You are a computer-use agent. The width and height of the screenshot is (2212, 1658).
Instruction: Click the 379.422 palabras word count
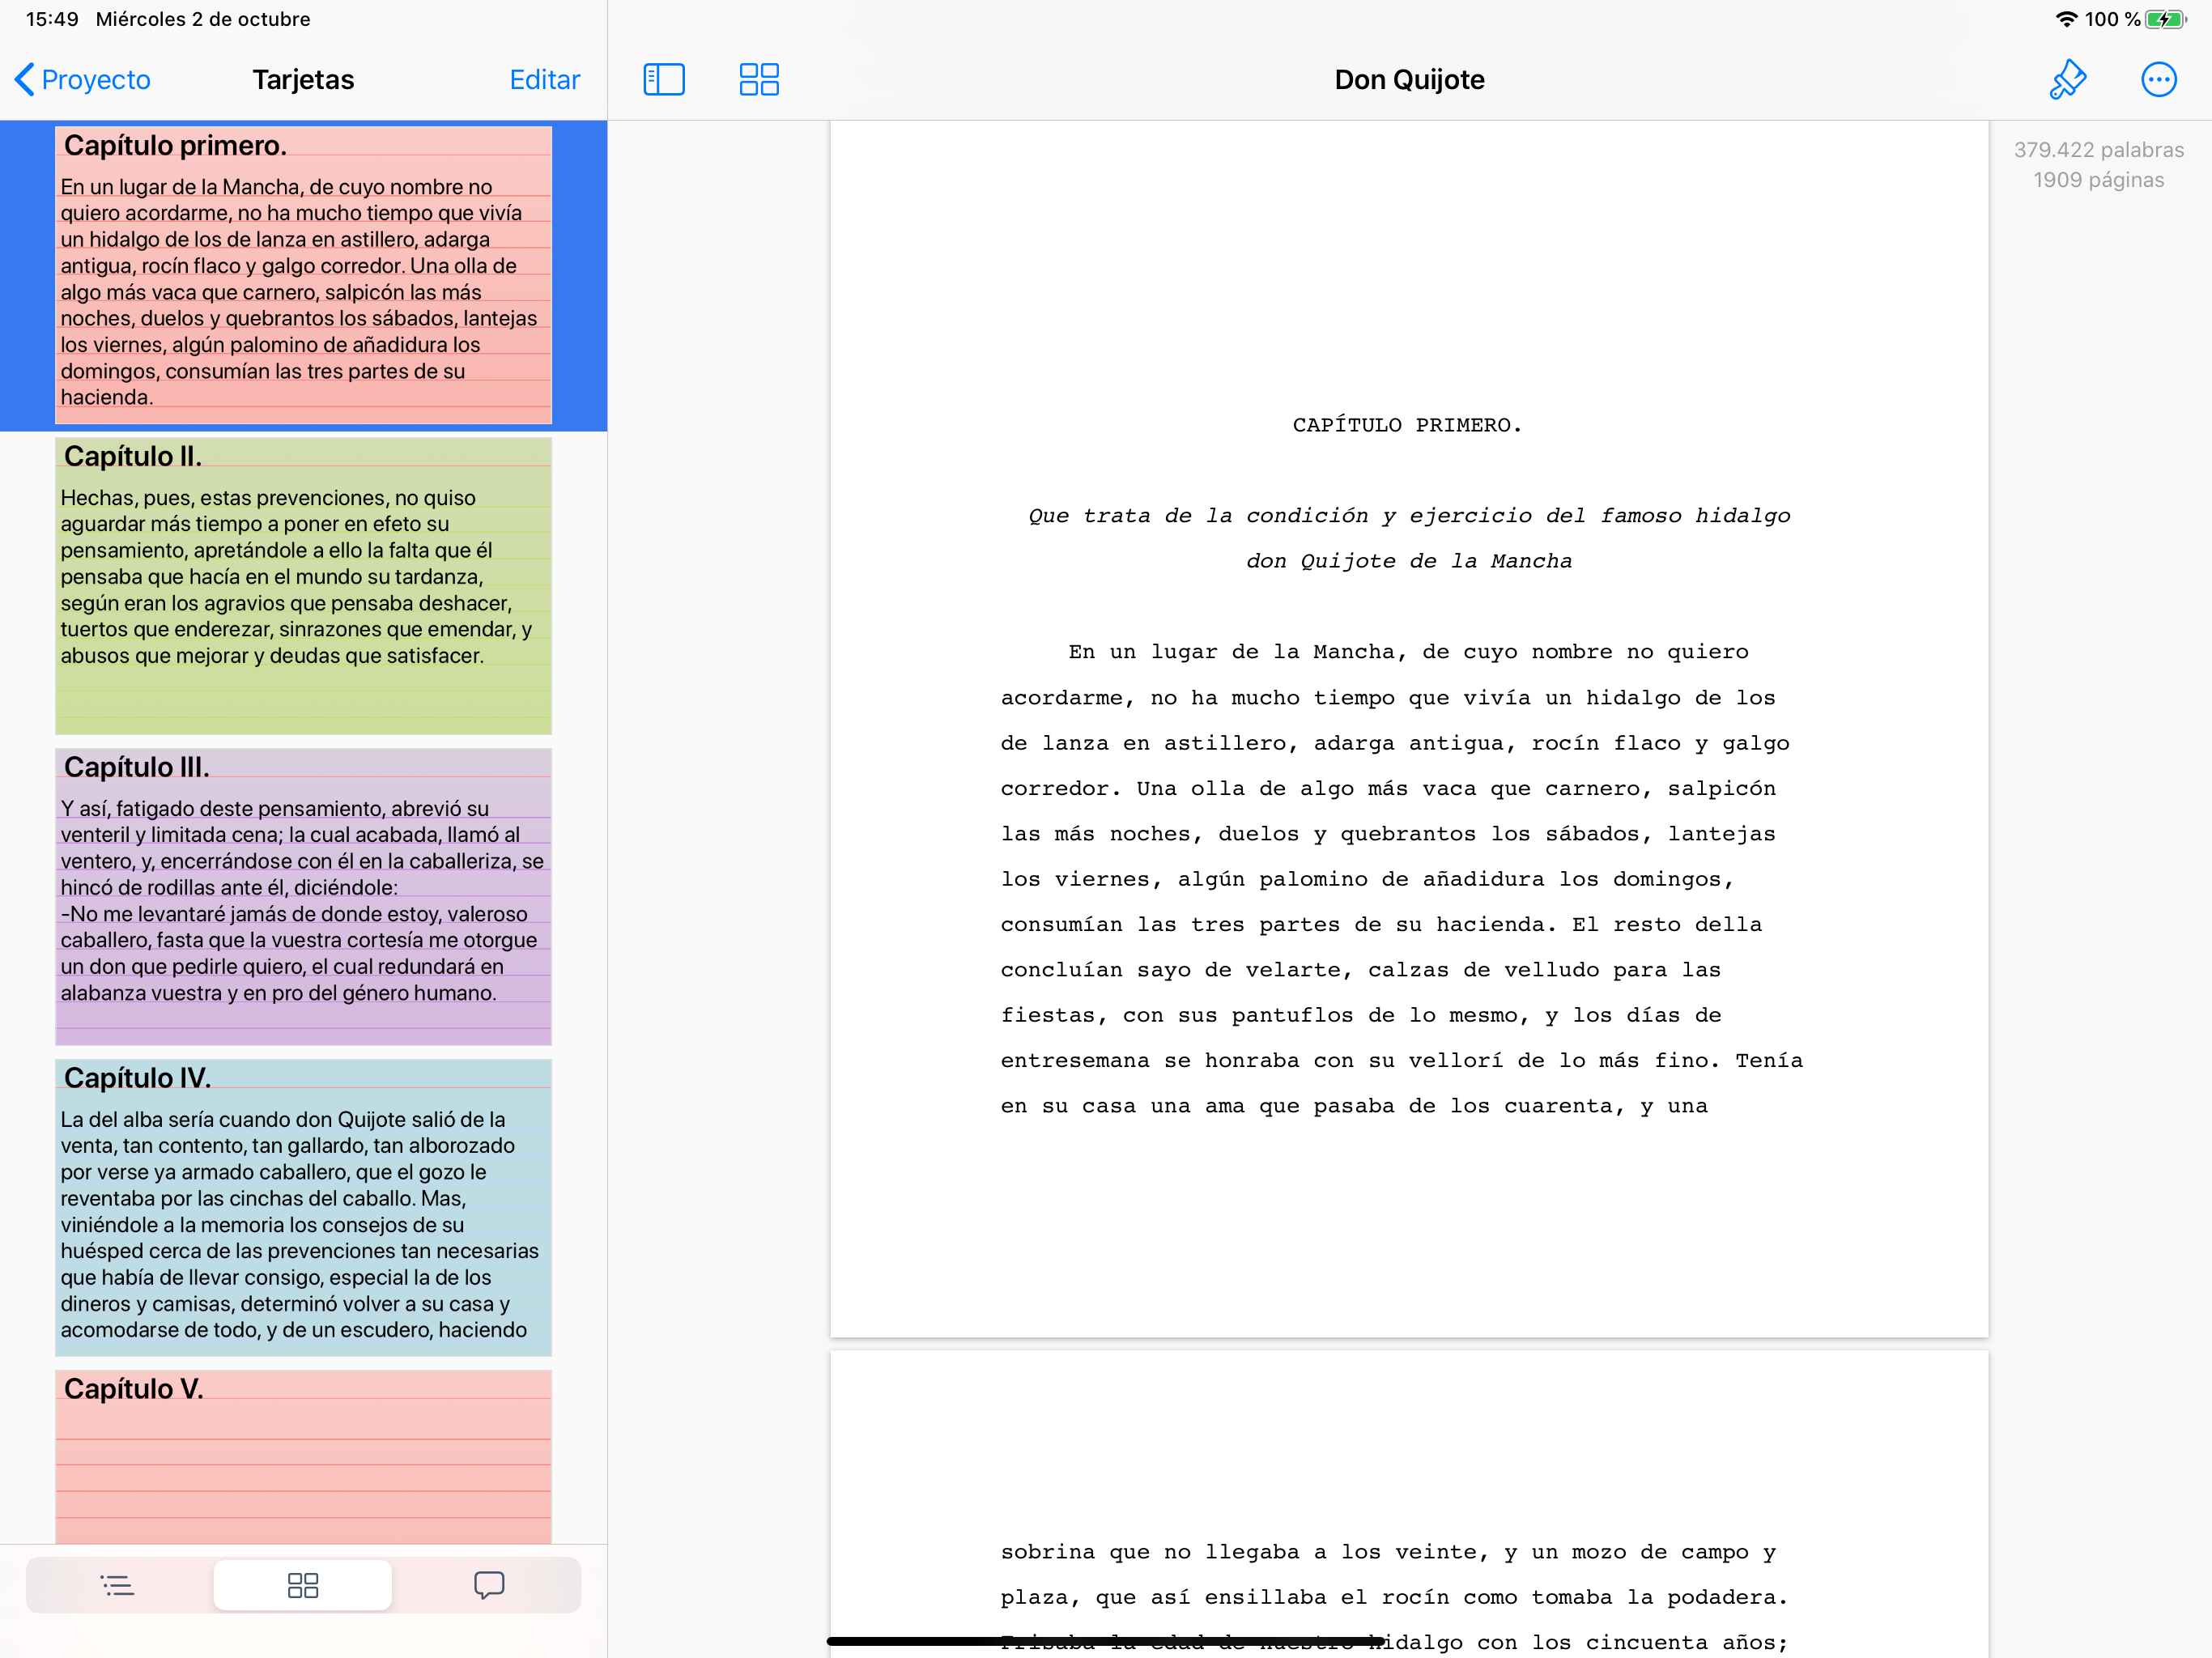point(2098,150)
